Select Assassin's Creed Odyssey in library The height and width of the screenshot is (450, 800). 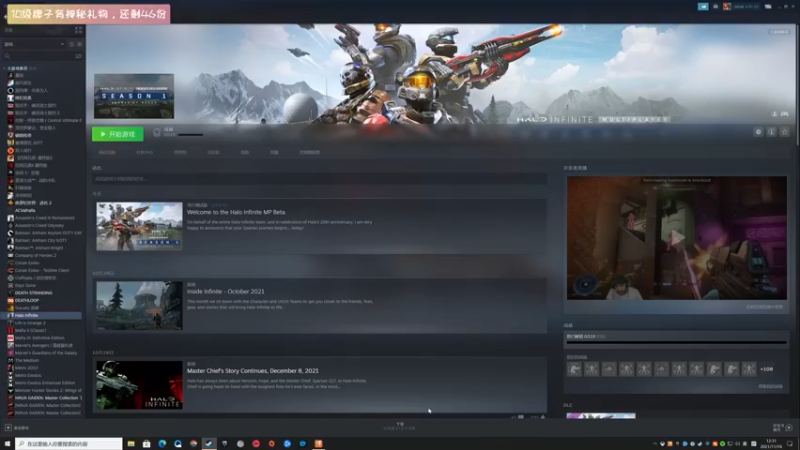[39, 226]
